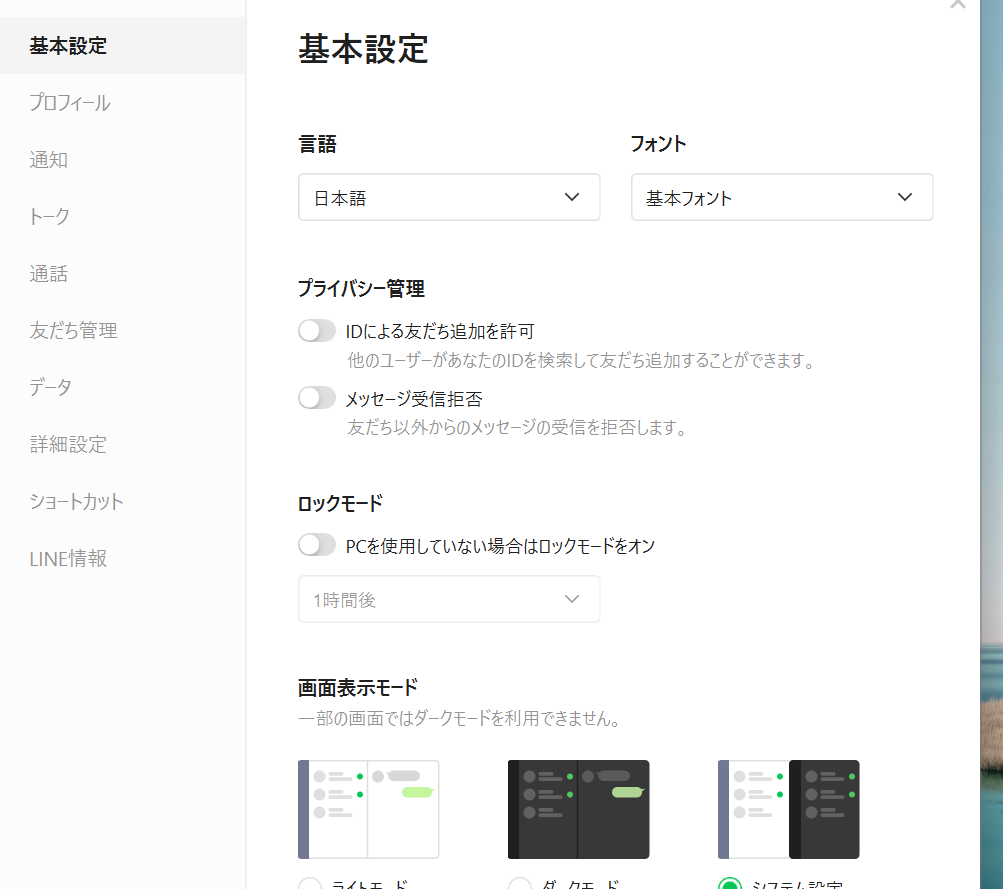Select 基本設定 in the sidebar
Image resolution: width=1003 pixels, height=889 pixels.
click(68, 46)
